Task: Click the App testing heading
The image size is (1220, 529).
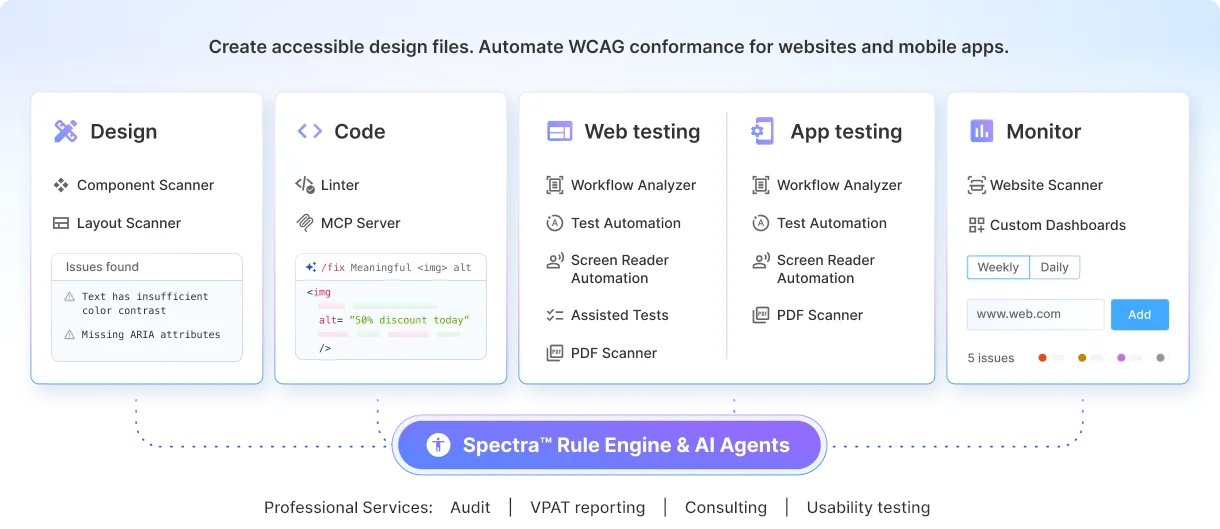Action: pos(846,131)
